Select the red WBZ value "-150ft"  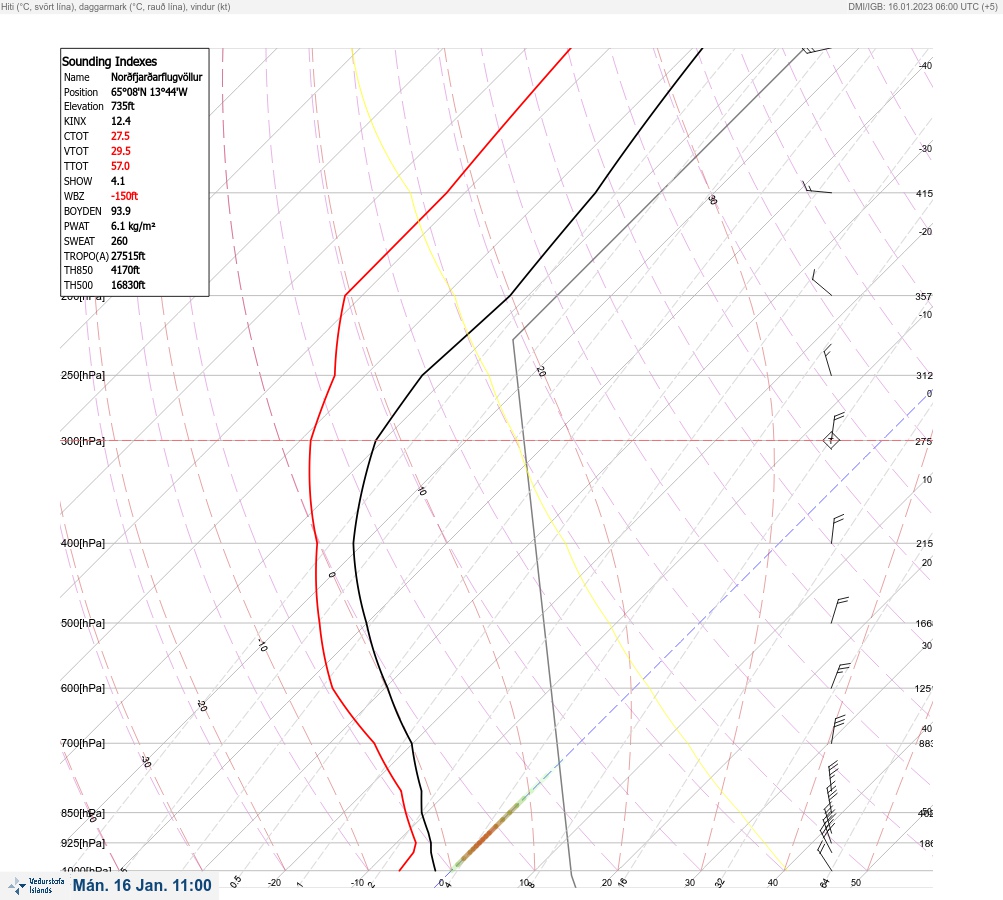tap(124, 196)
